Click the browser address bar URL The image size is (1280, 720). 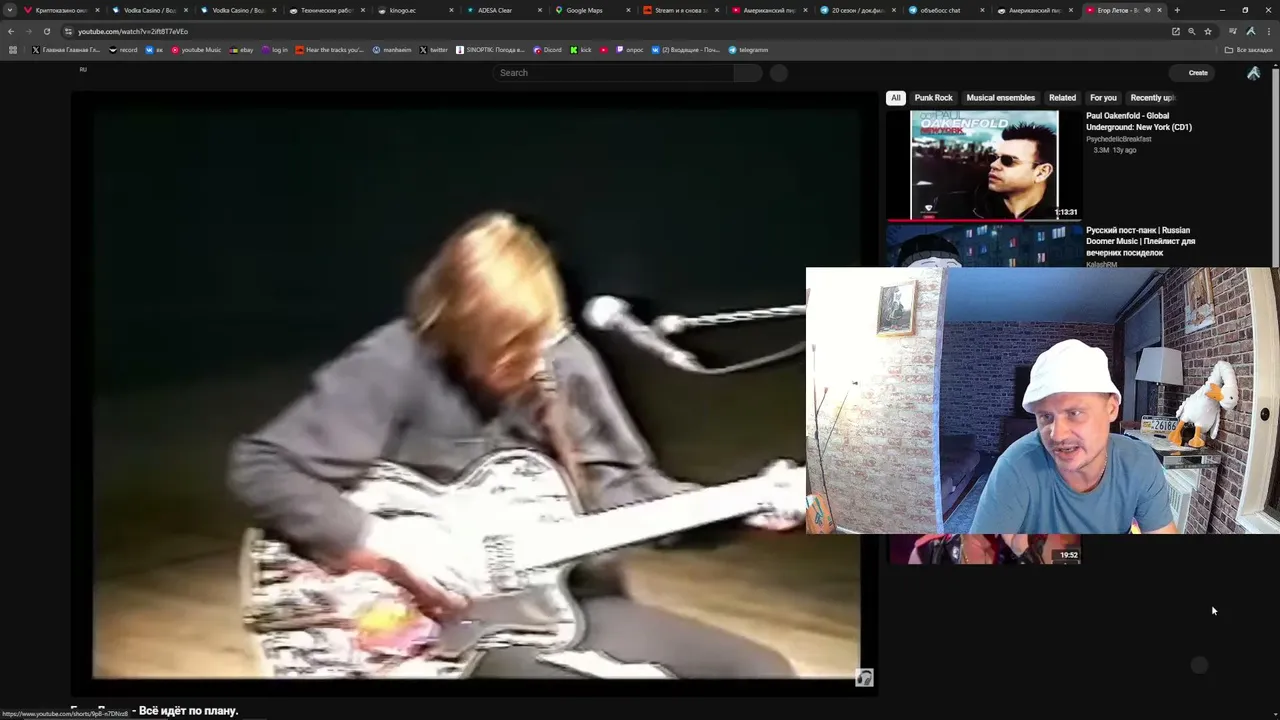click(x=133, y=31)
